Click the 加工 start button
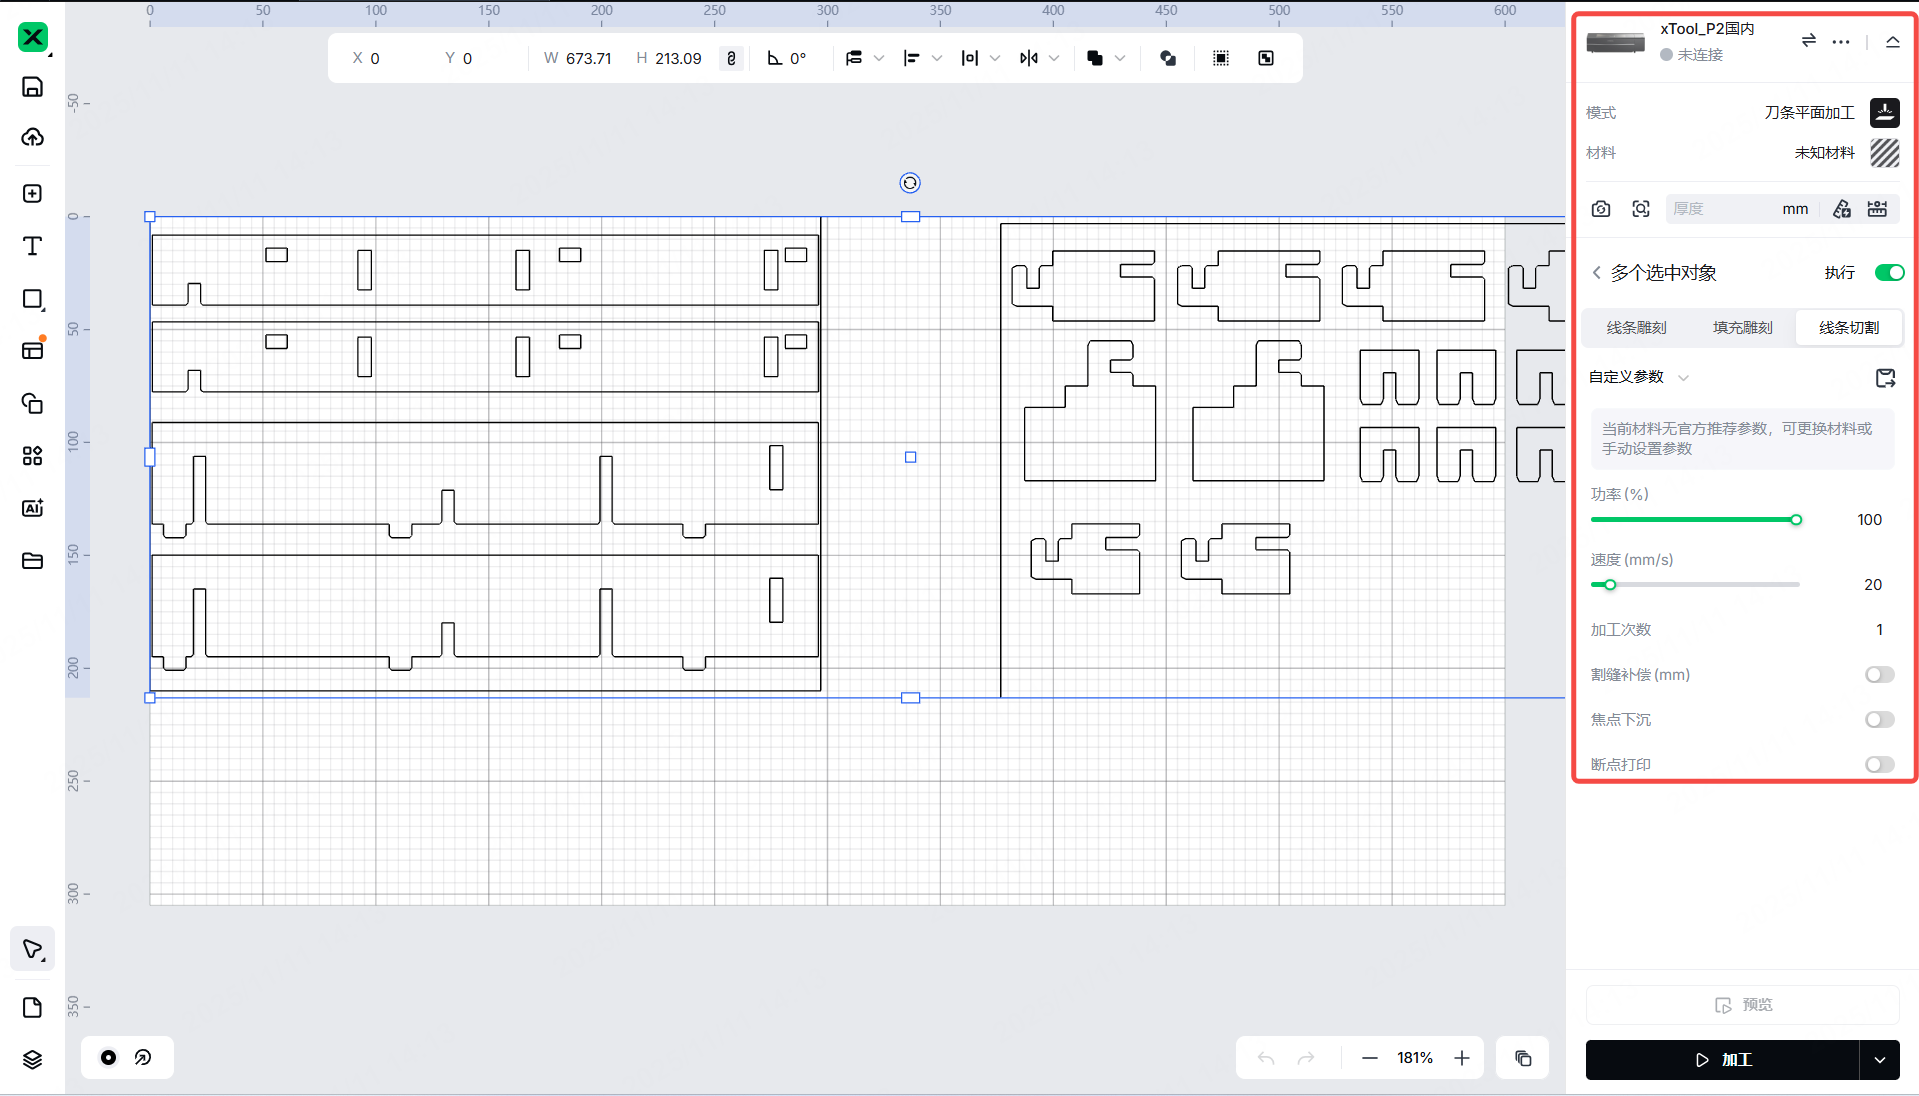Screen dimensions: 1919x1096 pyautogui.click(x=1722, y=1060)
